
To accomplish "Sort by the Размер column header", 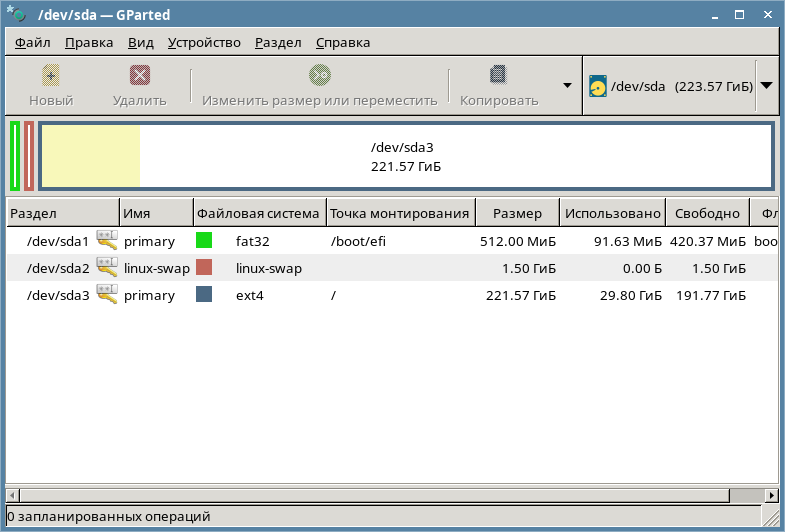I will [517, 213].
